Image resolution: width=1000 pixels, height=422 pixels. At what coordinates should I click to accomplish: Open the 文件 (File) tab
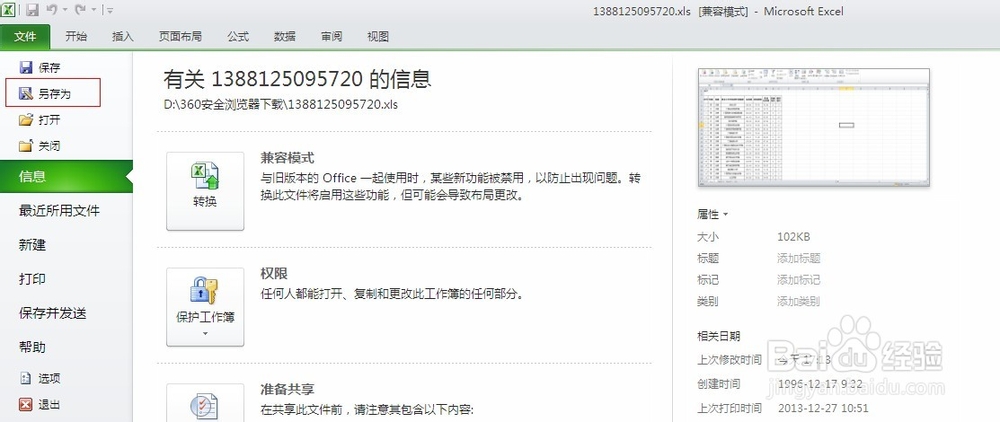point(25,36)
